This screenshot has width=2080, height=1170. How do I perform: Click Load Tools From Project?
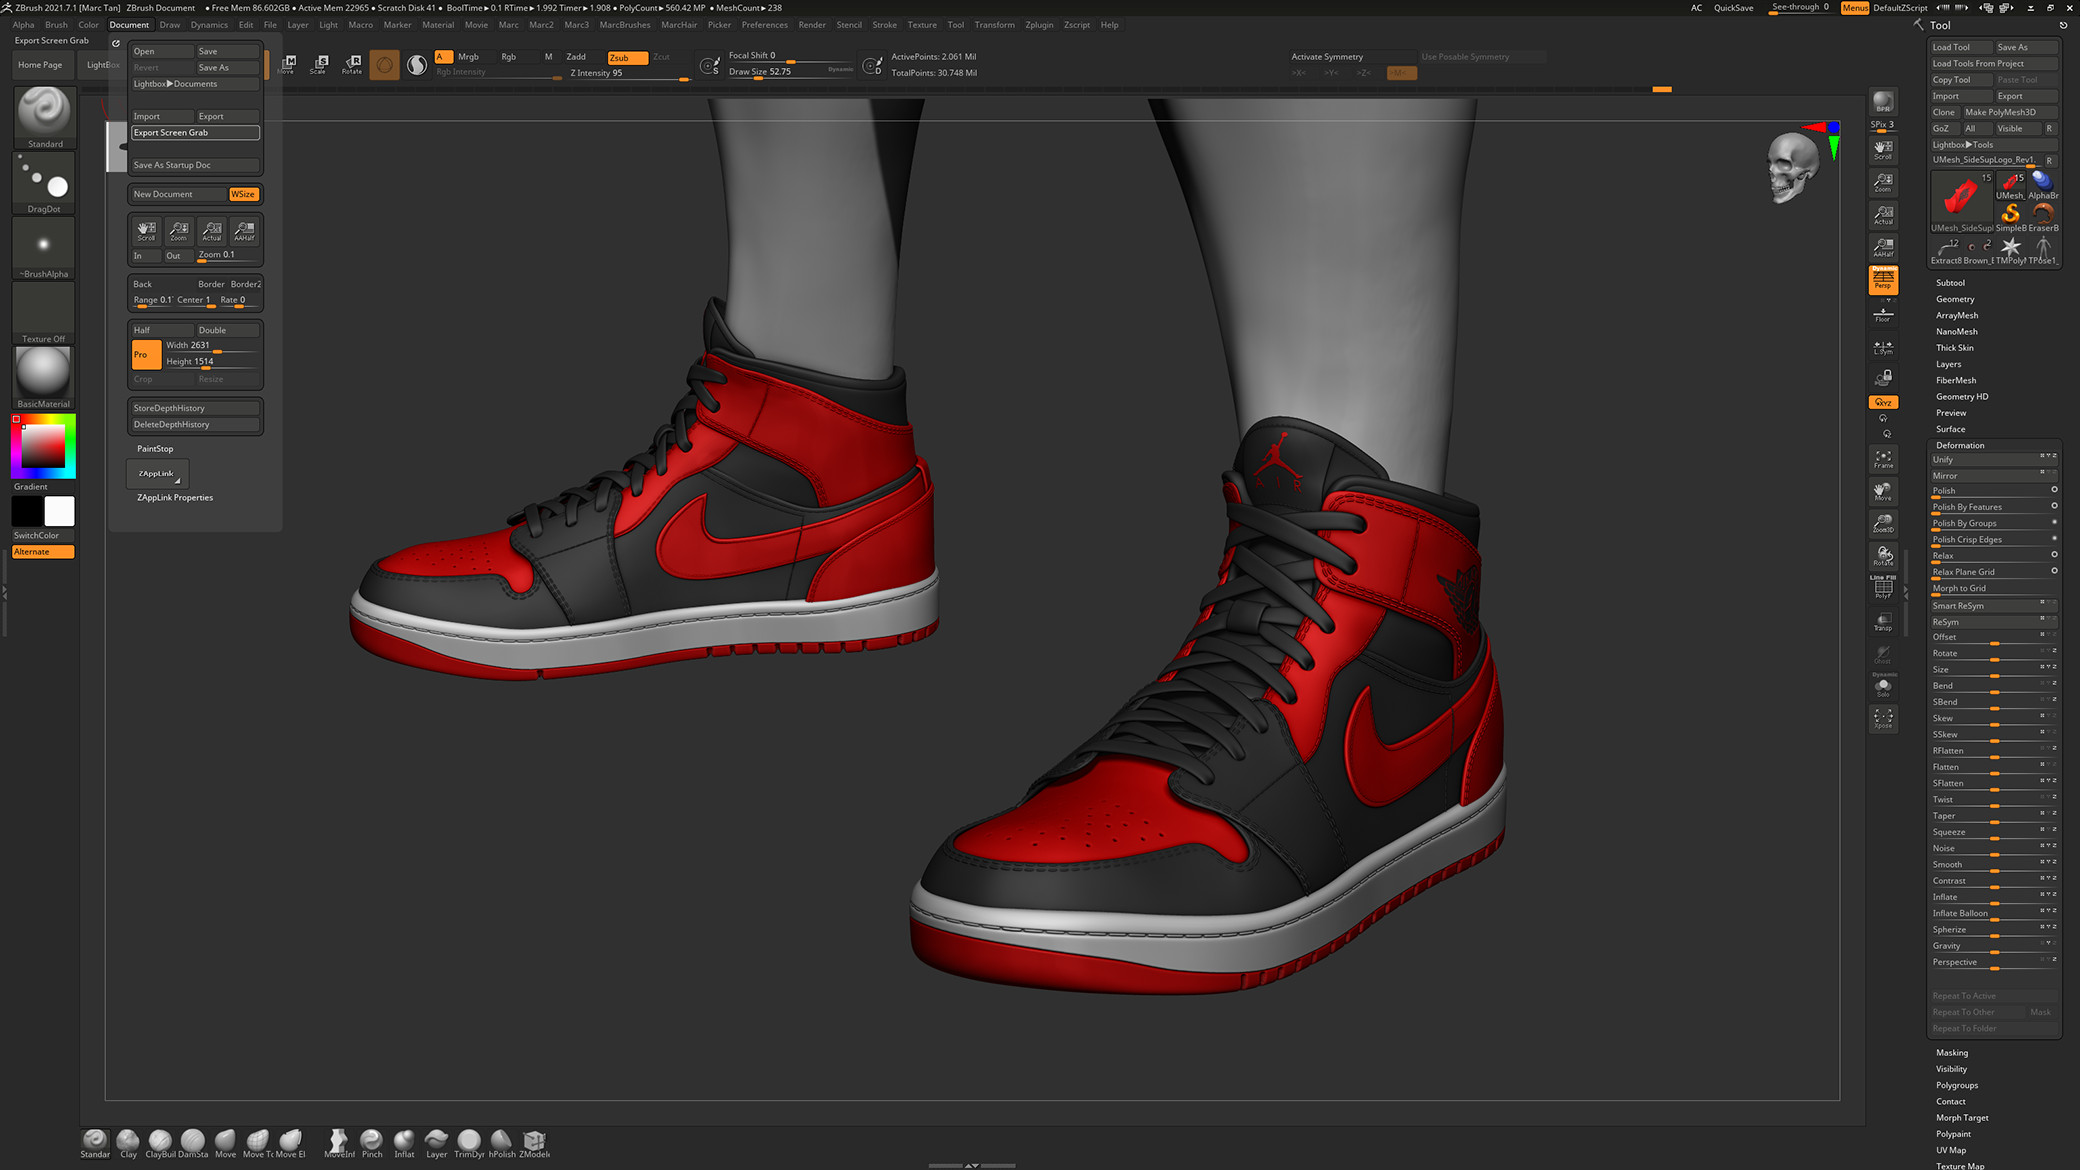[1994, 63]
